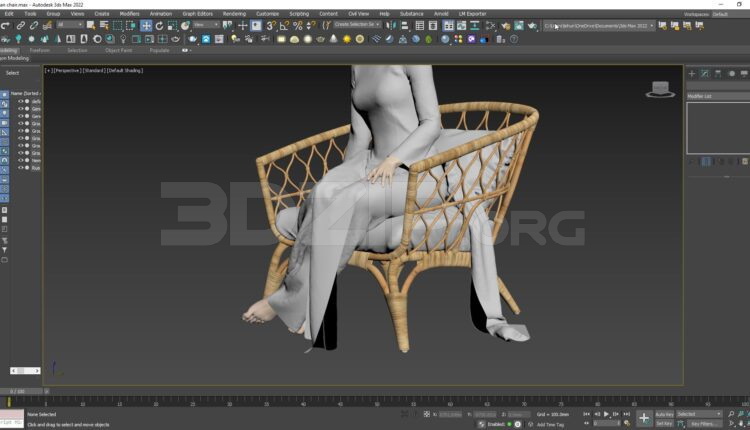Toggle the 3D Snaps icon
The image size is (750, 430).
click(x=271, y=25)
